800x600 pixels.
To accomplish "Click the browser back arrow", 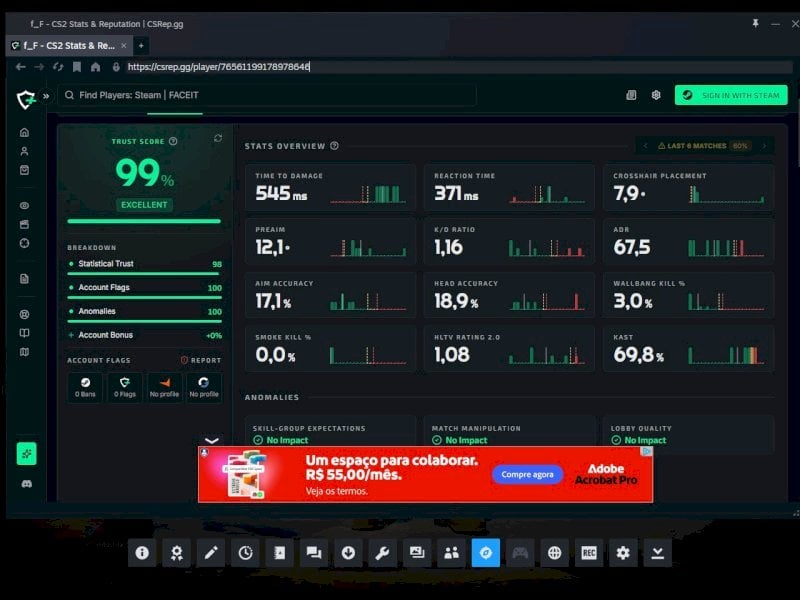I will pos(20,67).
